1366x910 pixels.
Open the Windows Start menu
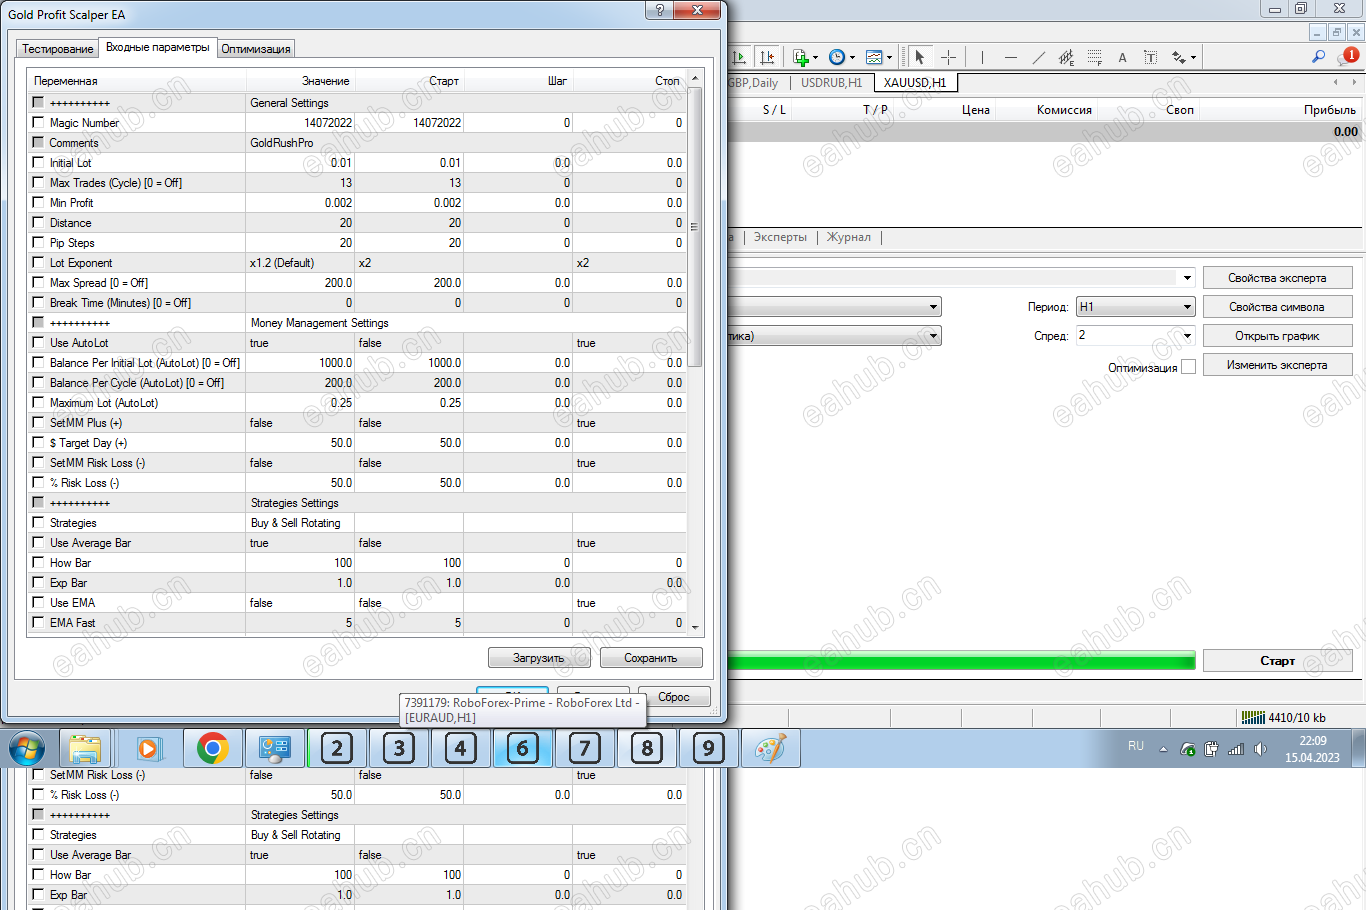pyautogui.click(x=27, y=748)
